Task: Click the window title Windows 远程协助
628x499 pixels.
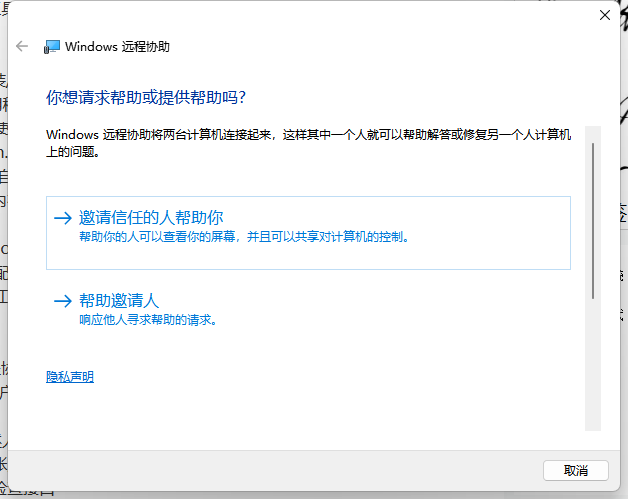Action: coord(117,46)
